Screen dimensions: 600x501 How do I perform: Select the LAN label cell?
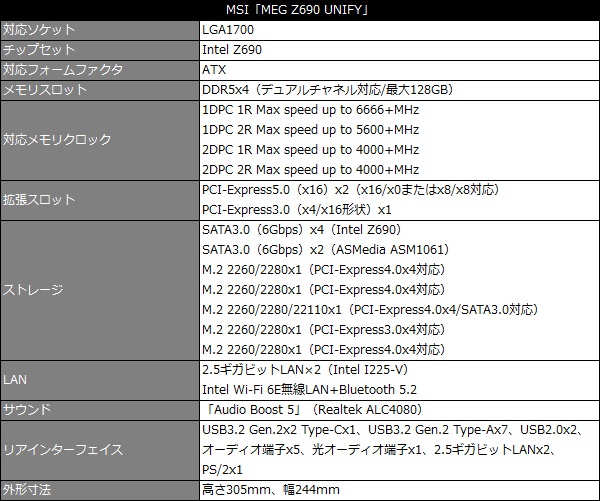click(x=99, y=380)
